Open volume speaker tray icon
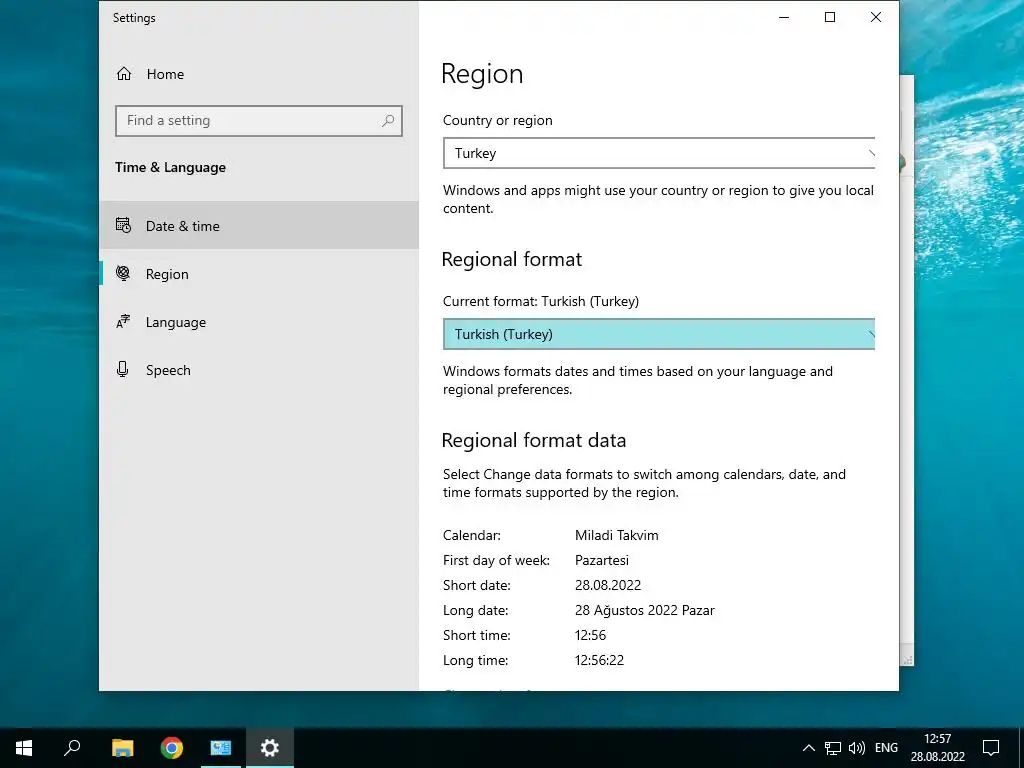The width and height of the screenshot is (1024, 768). coord(857,748)
